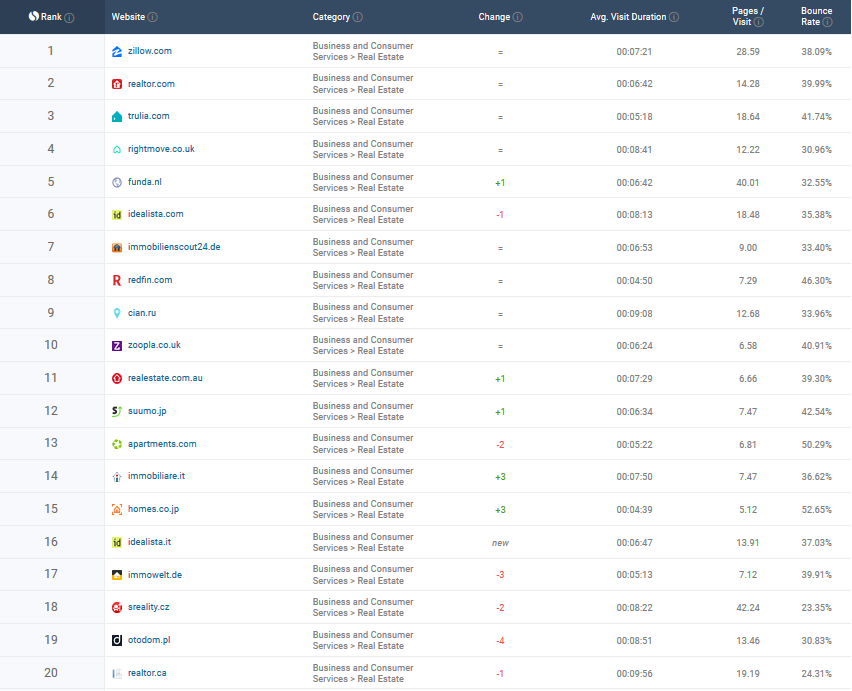This screenshot has width=852, height=691.
Task: Click the Rank column header
Action: pyautogui.click(x=52, y=17)
